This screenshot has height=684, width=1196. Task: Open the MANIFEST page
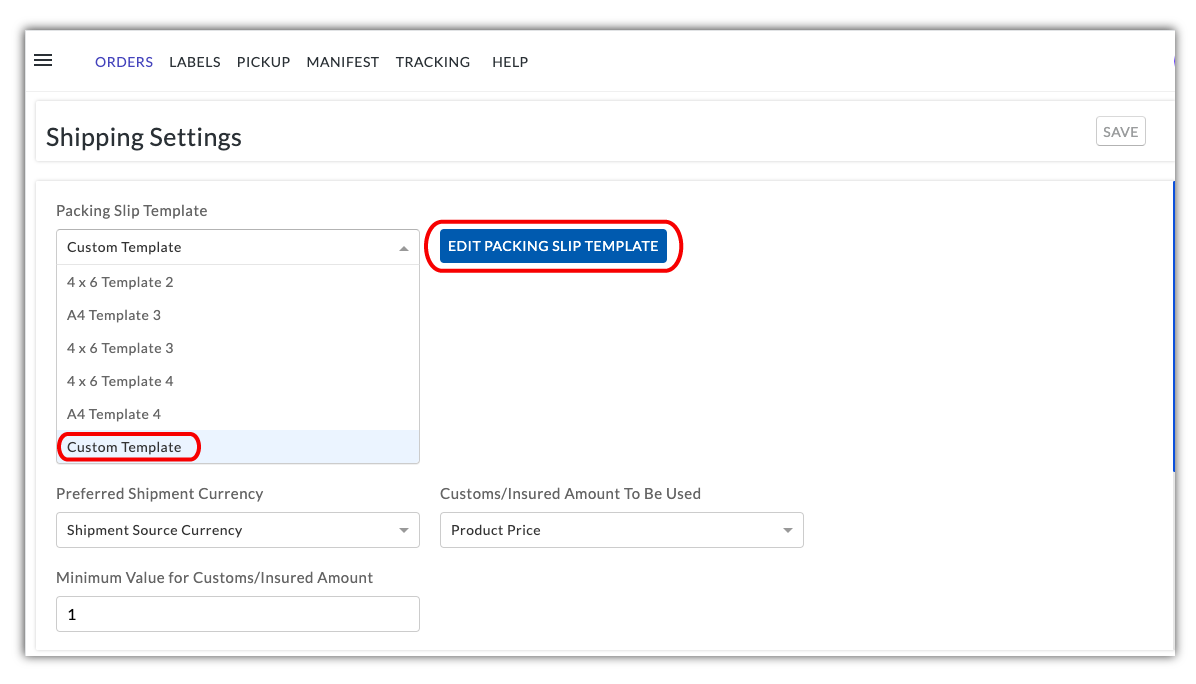pos(342,62)
